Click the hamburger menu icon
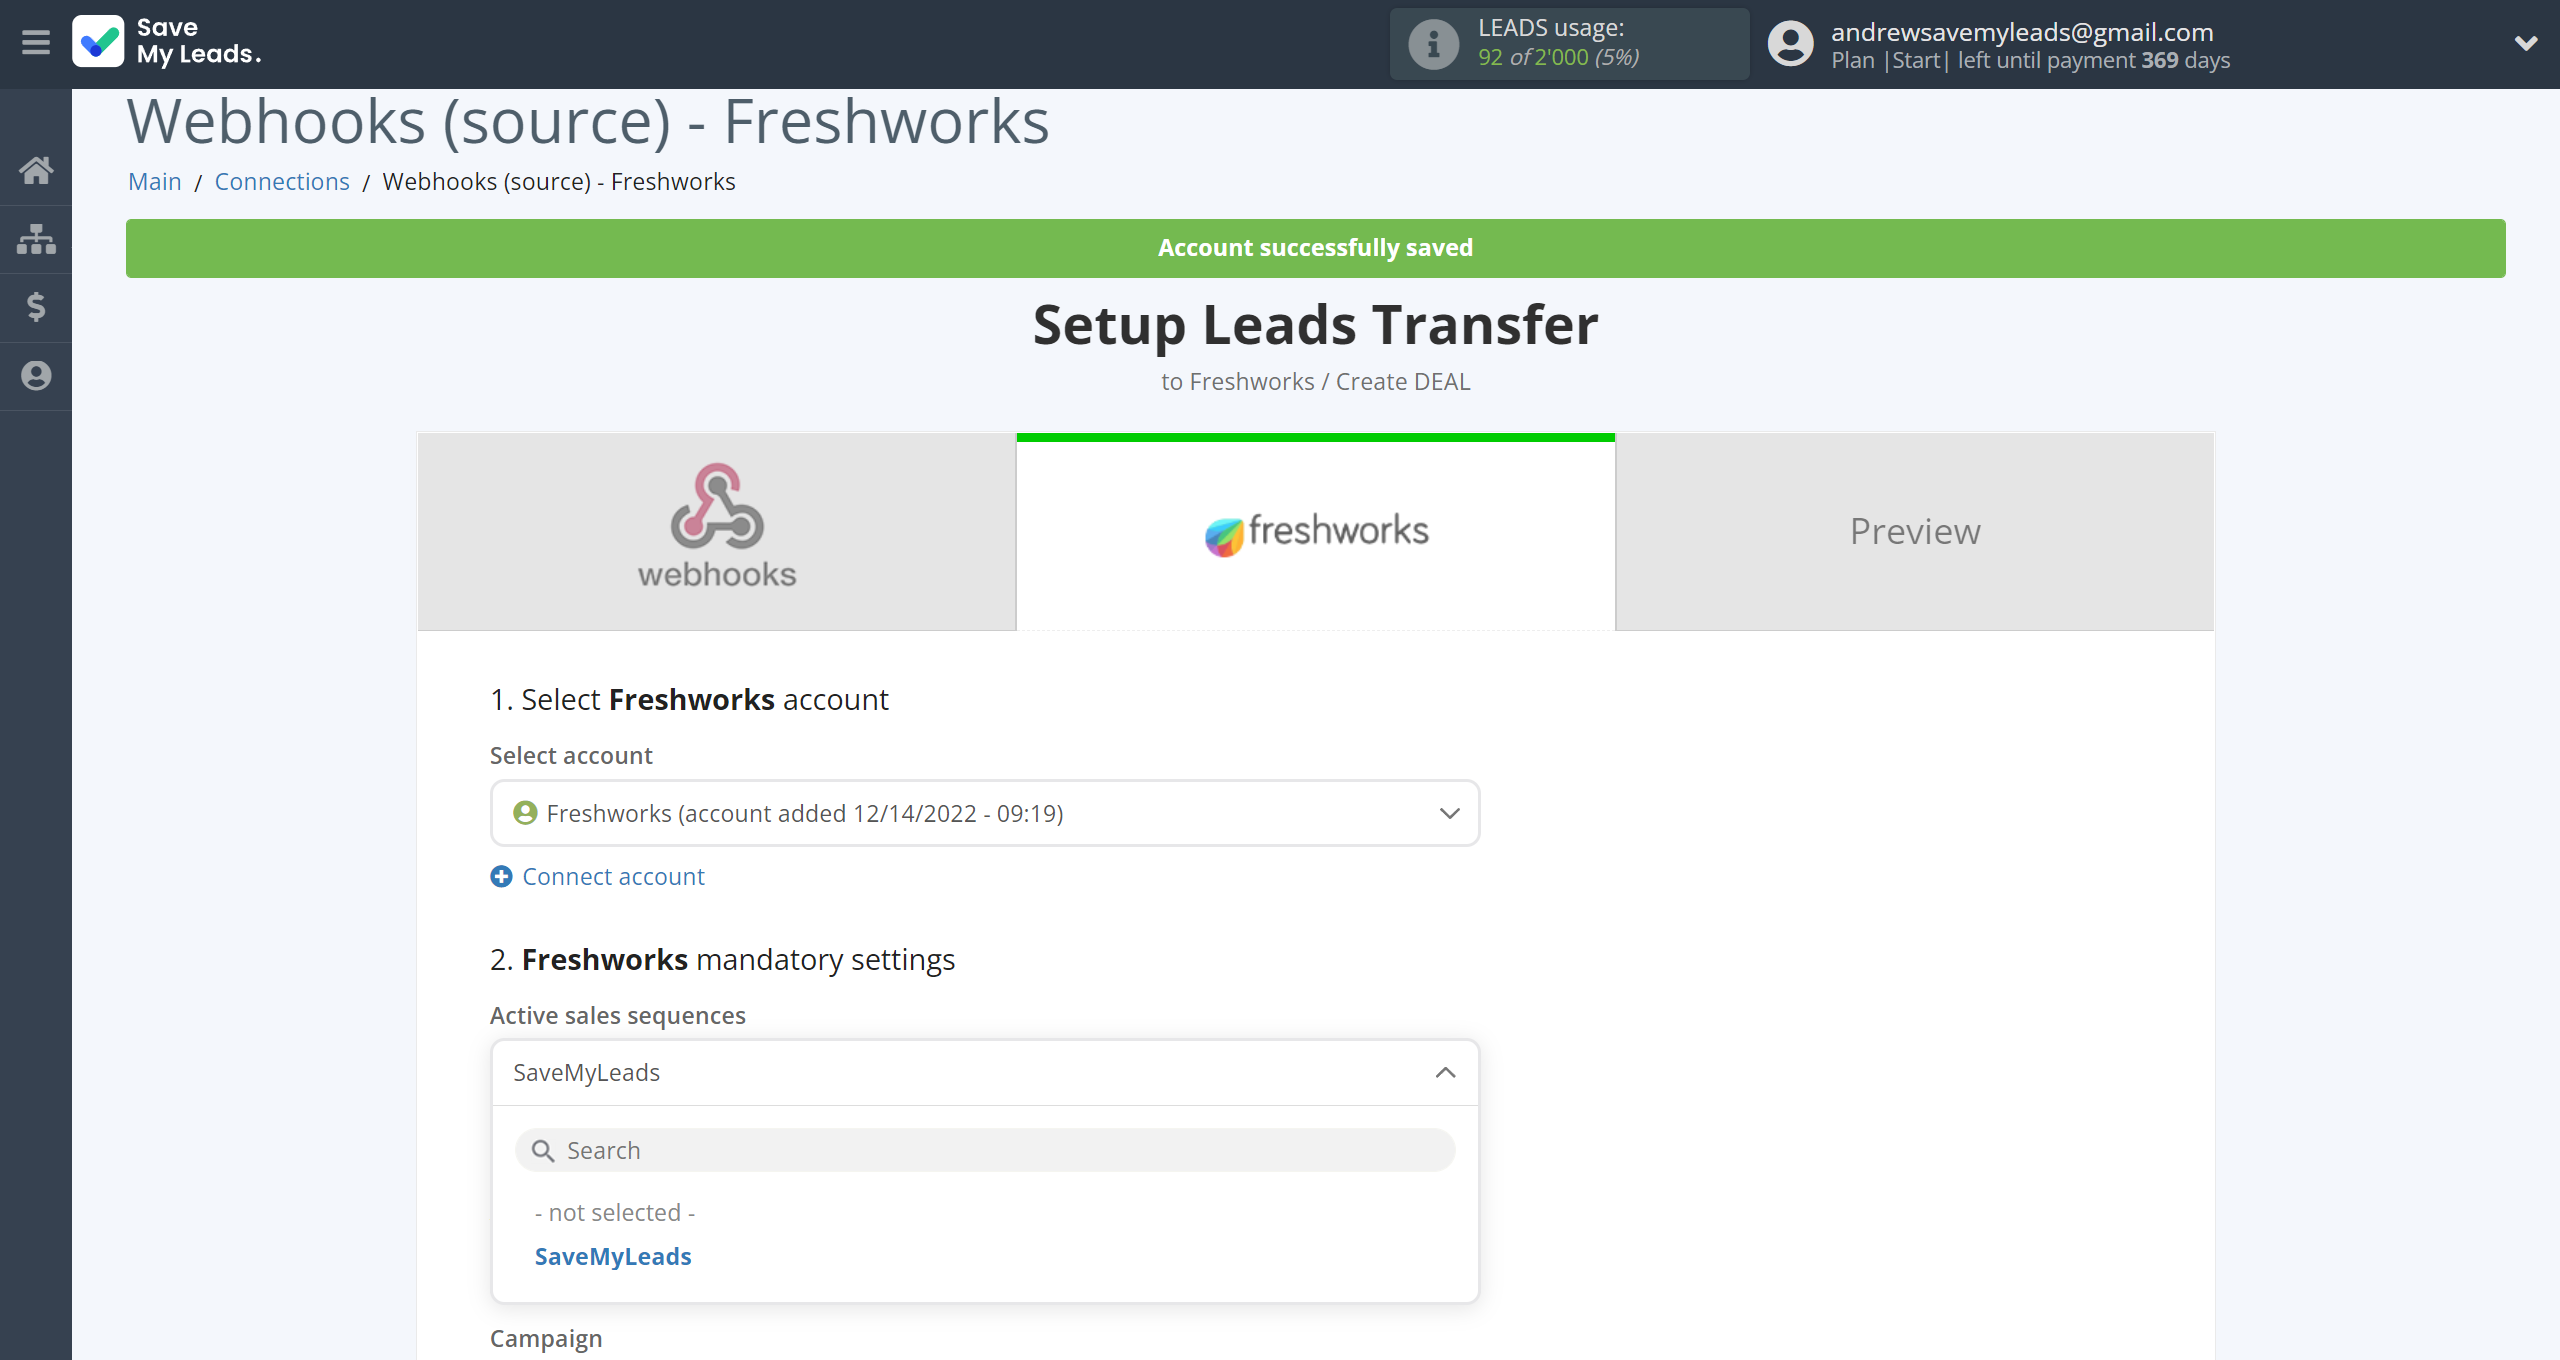This screenshot has height=1360, width=2560. (36, 41)
